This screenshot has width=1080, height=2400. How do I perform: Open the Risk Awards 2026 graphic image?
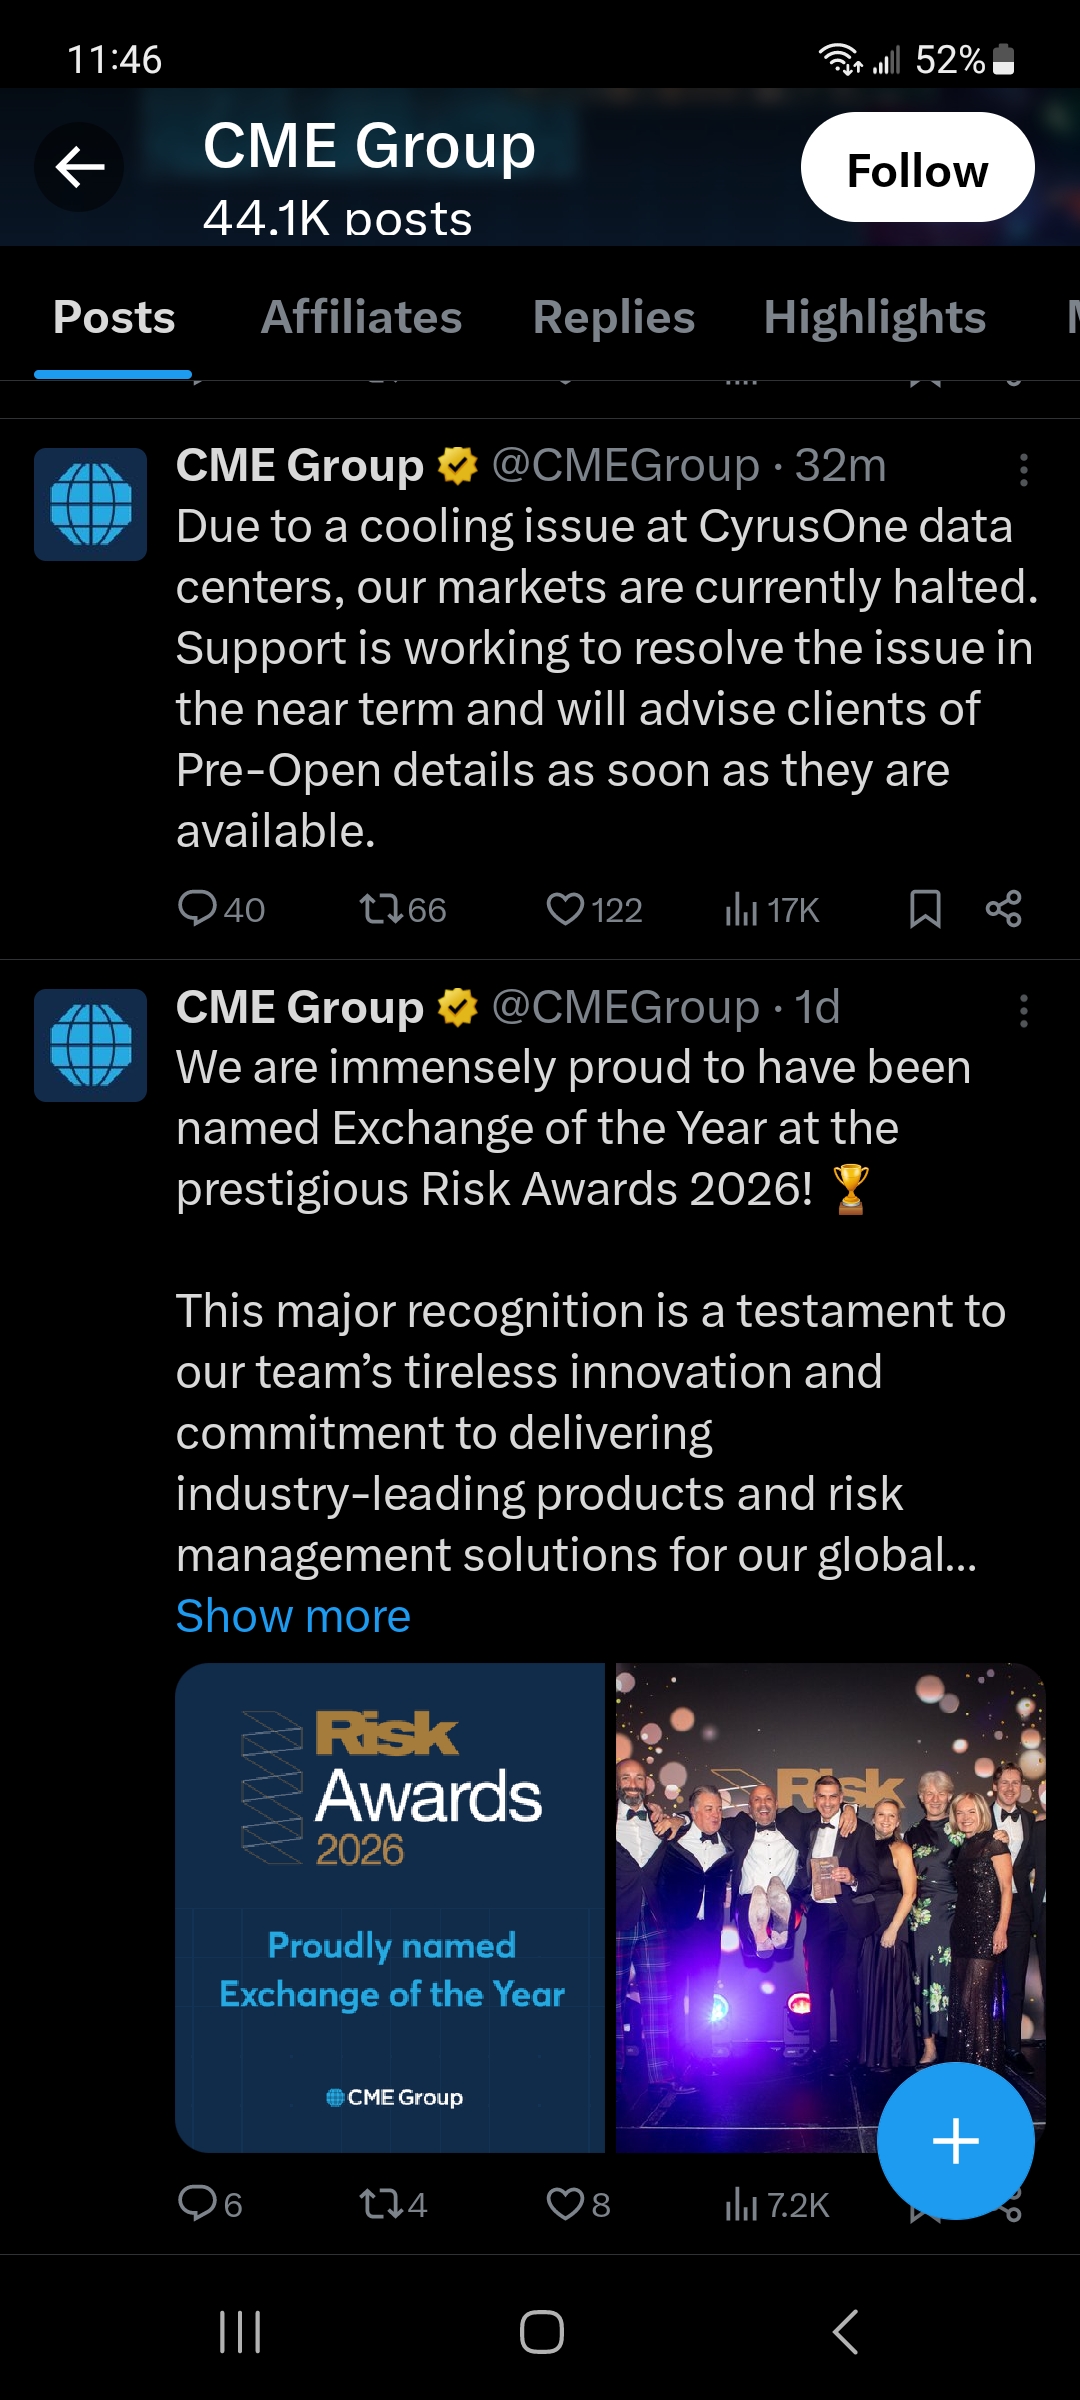390,1907
